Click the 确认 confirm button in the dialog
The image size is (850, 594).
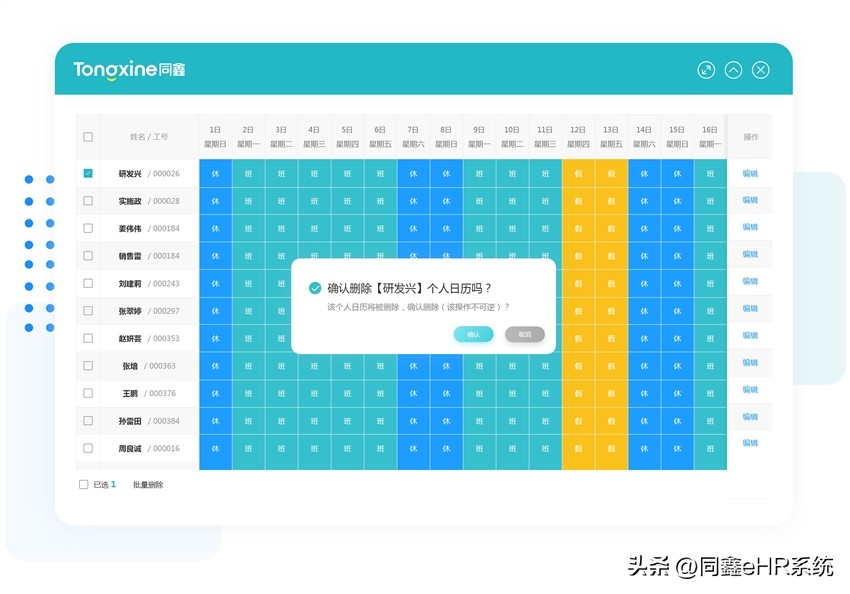pyautogui.click(x=472, y=333)
